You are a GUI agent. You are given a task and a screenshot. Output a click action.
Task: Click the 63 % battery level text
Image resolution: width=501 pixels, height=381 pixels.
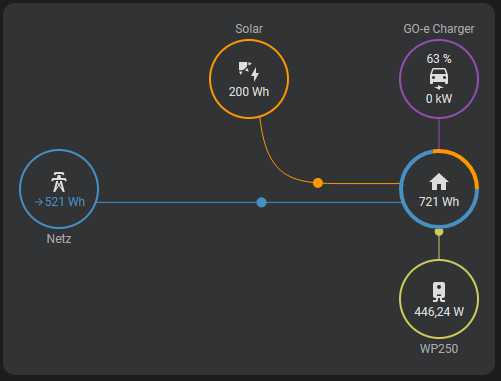click(439, 59)
